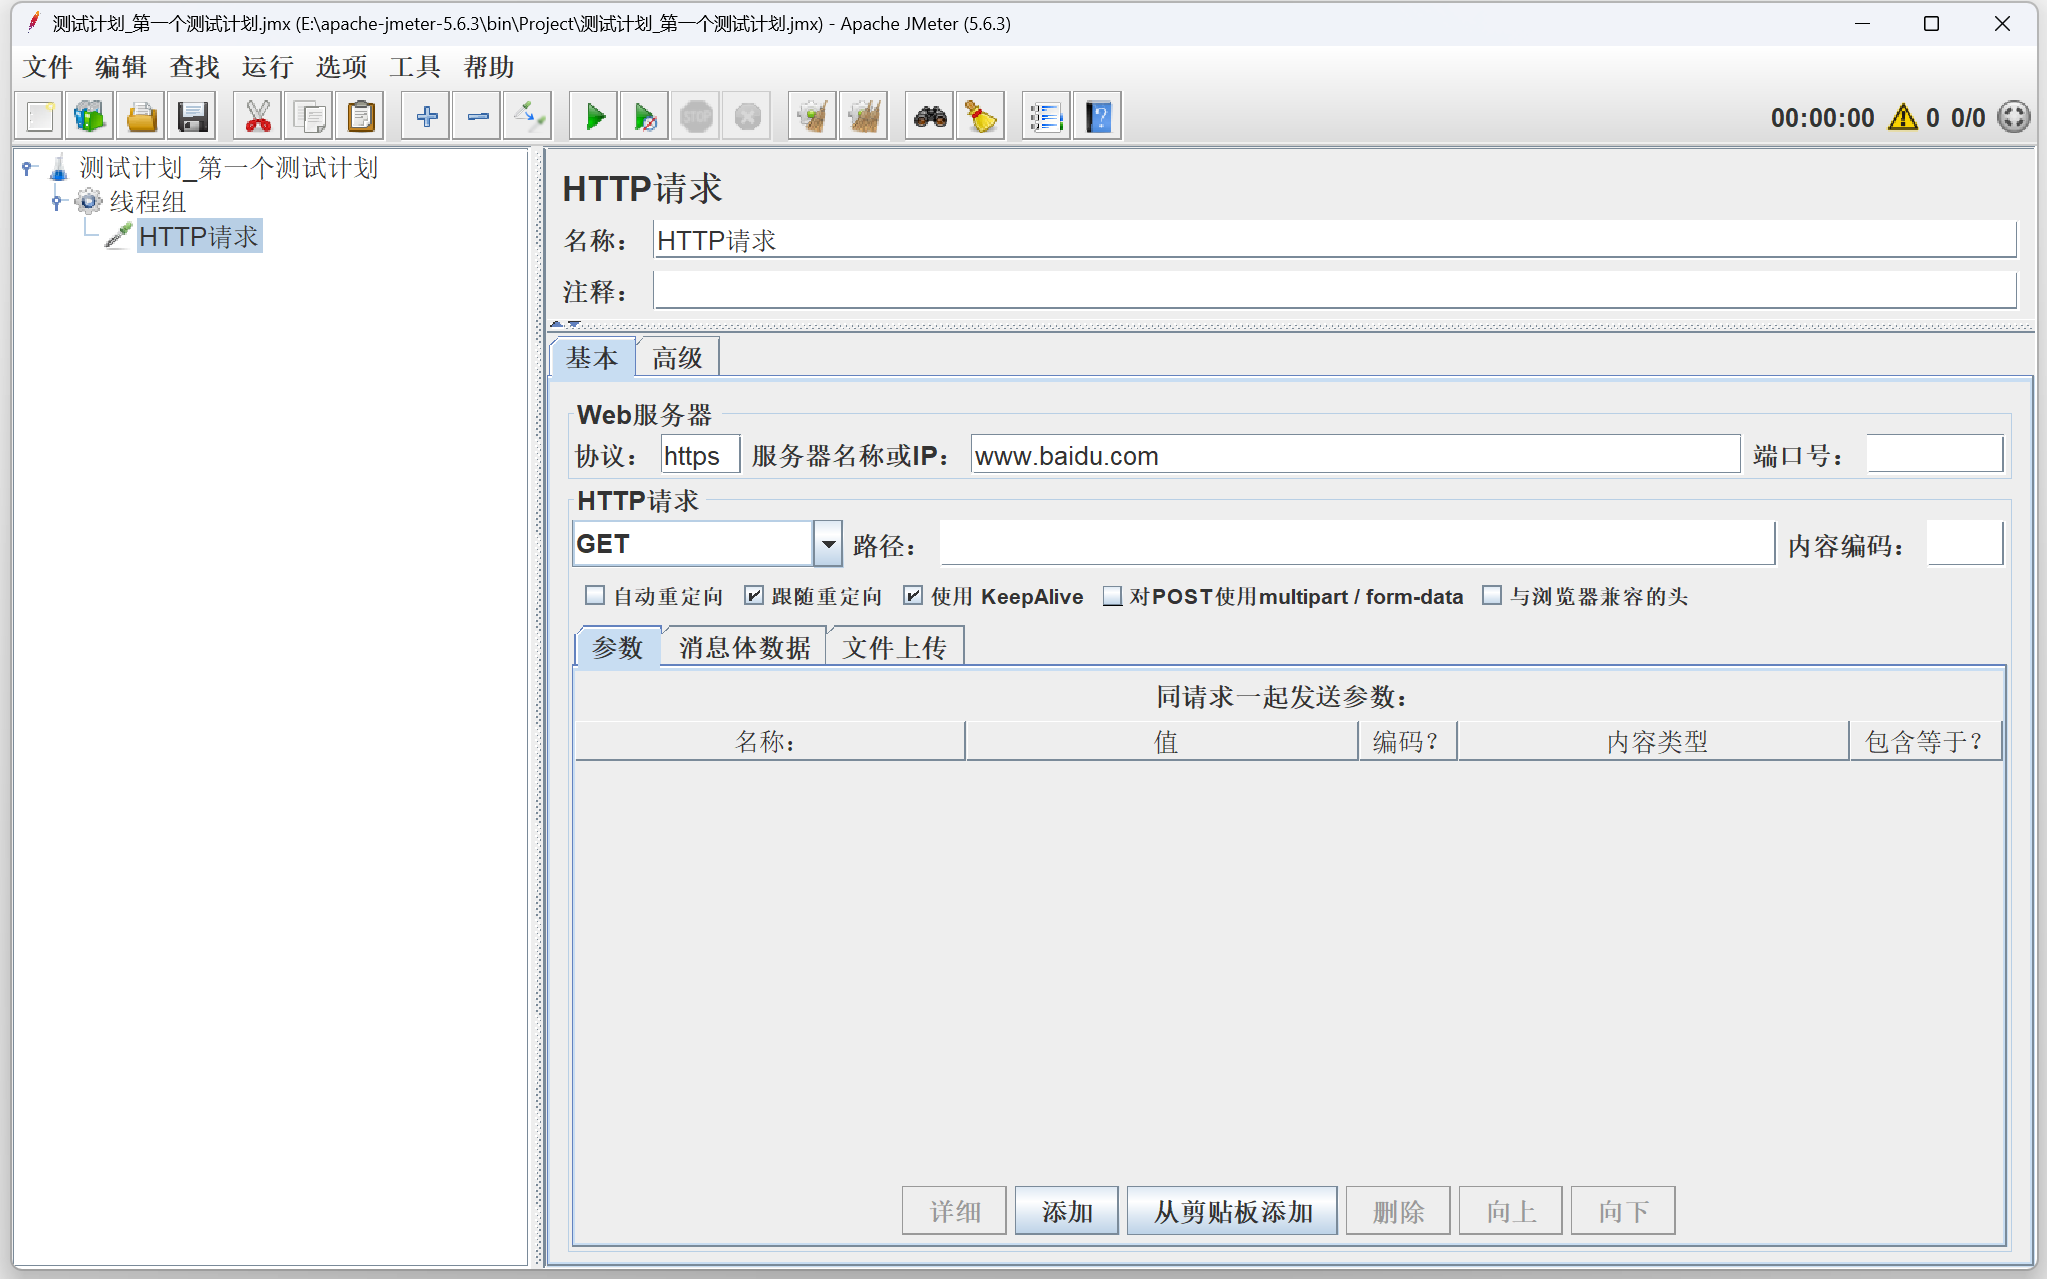Expand all nodes with plus icon
Image resolution: width=2047 pixels, height=1279 pixels.
(426, 117)
